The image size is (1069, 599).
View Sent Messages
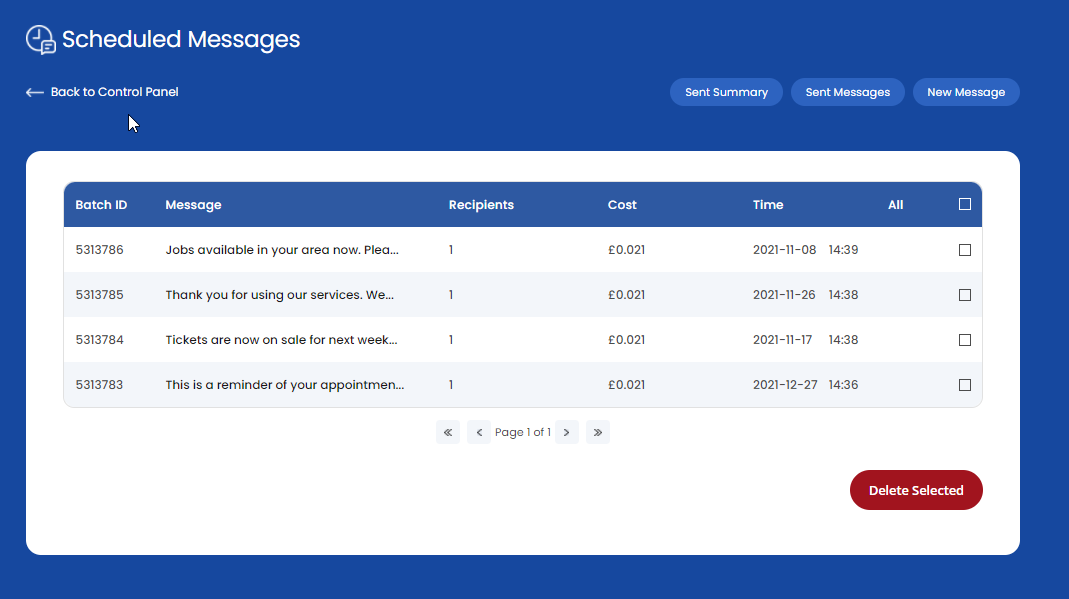(847, 92)
